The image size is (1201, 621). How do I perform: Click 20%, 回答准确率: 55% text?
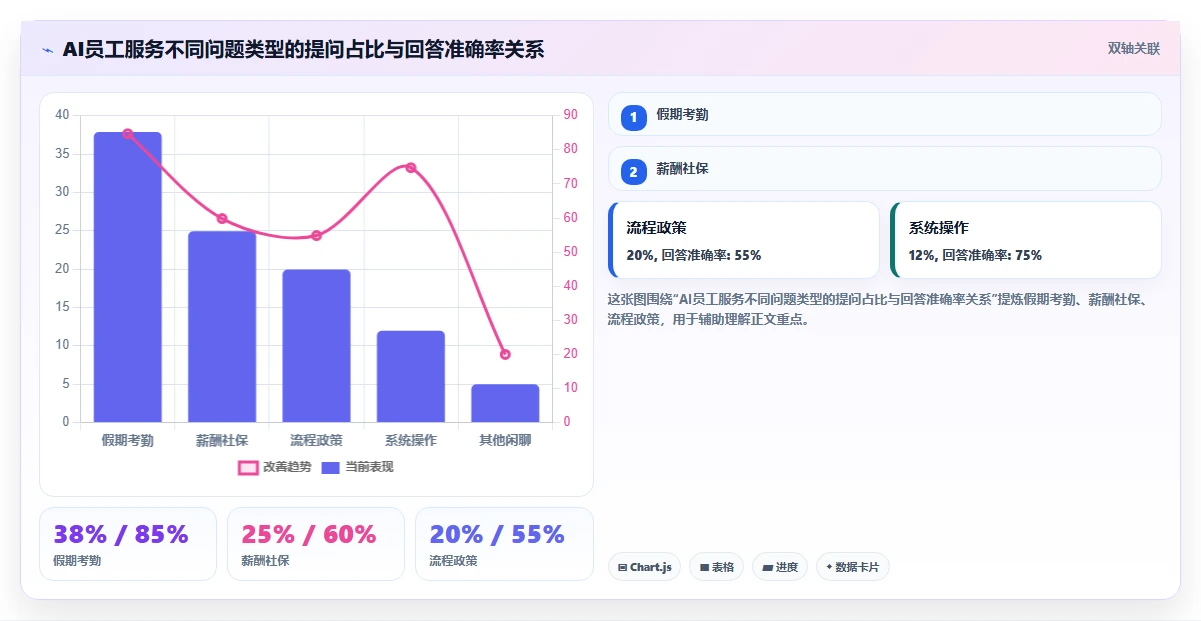tap(694, 255)
